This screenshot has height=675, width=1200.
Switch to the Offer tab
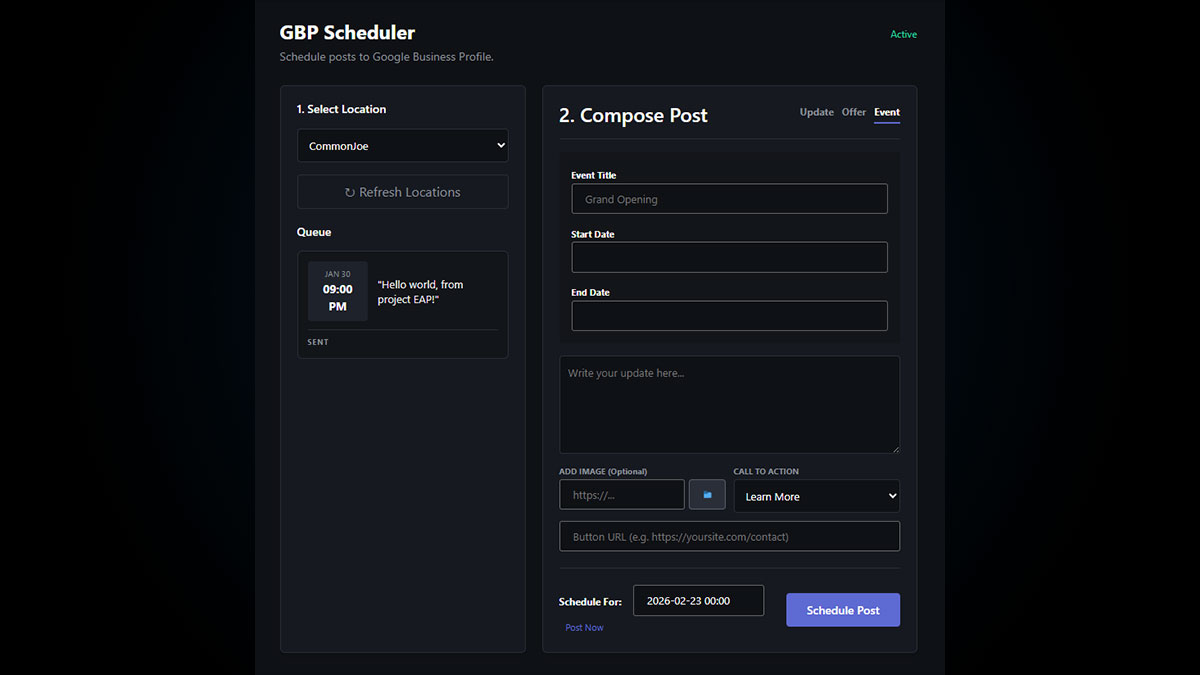(853, 112)
